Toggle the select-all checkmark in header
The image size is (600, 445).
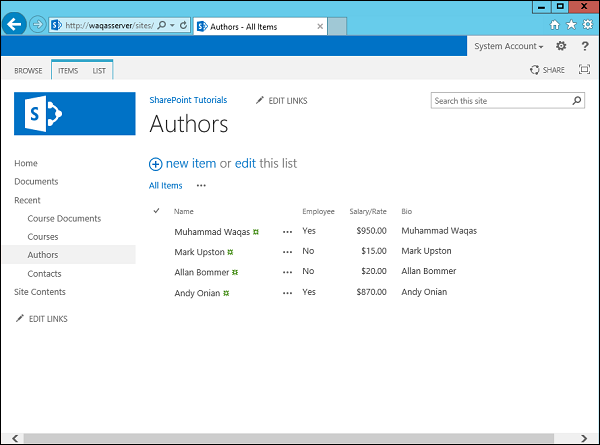[157, 211]
